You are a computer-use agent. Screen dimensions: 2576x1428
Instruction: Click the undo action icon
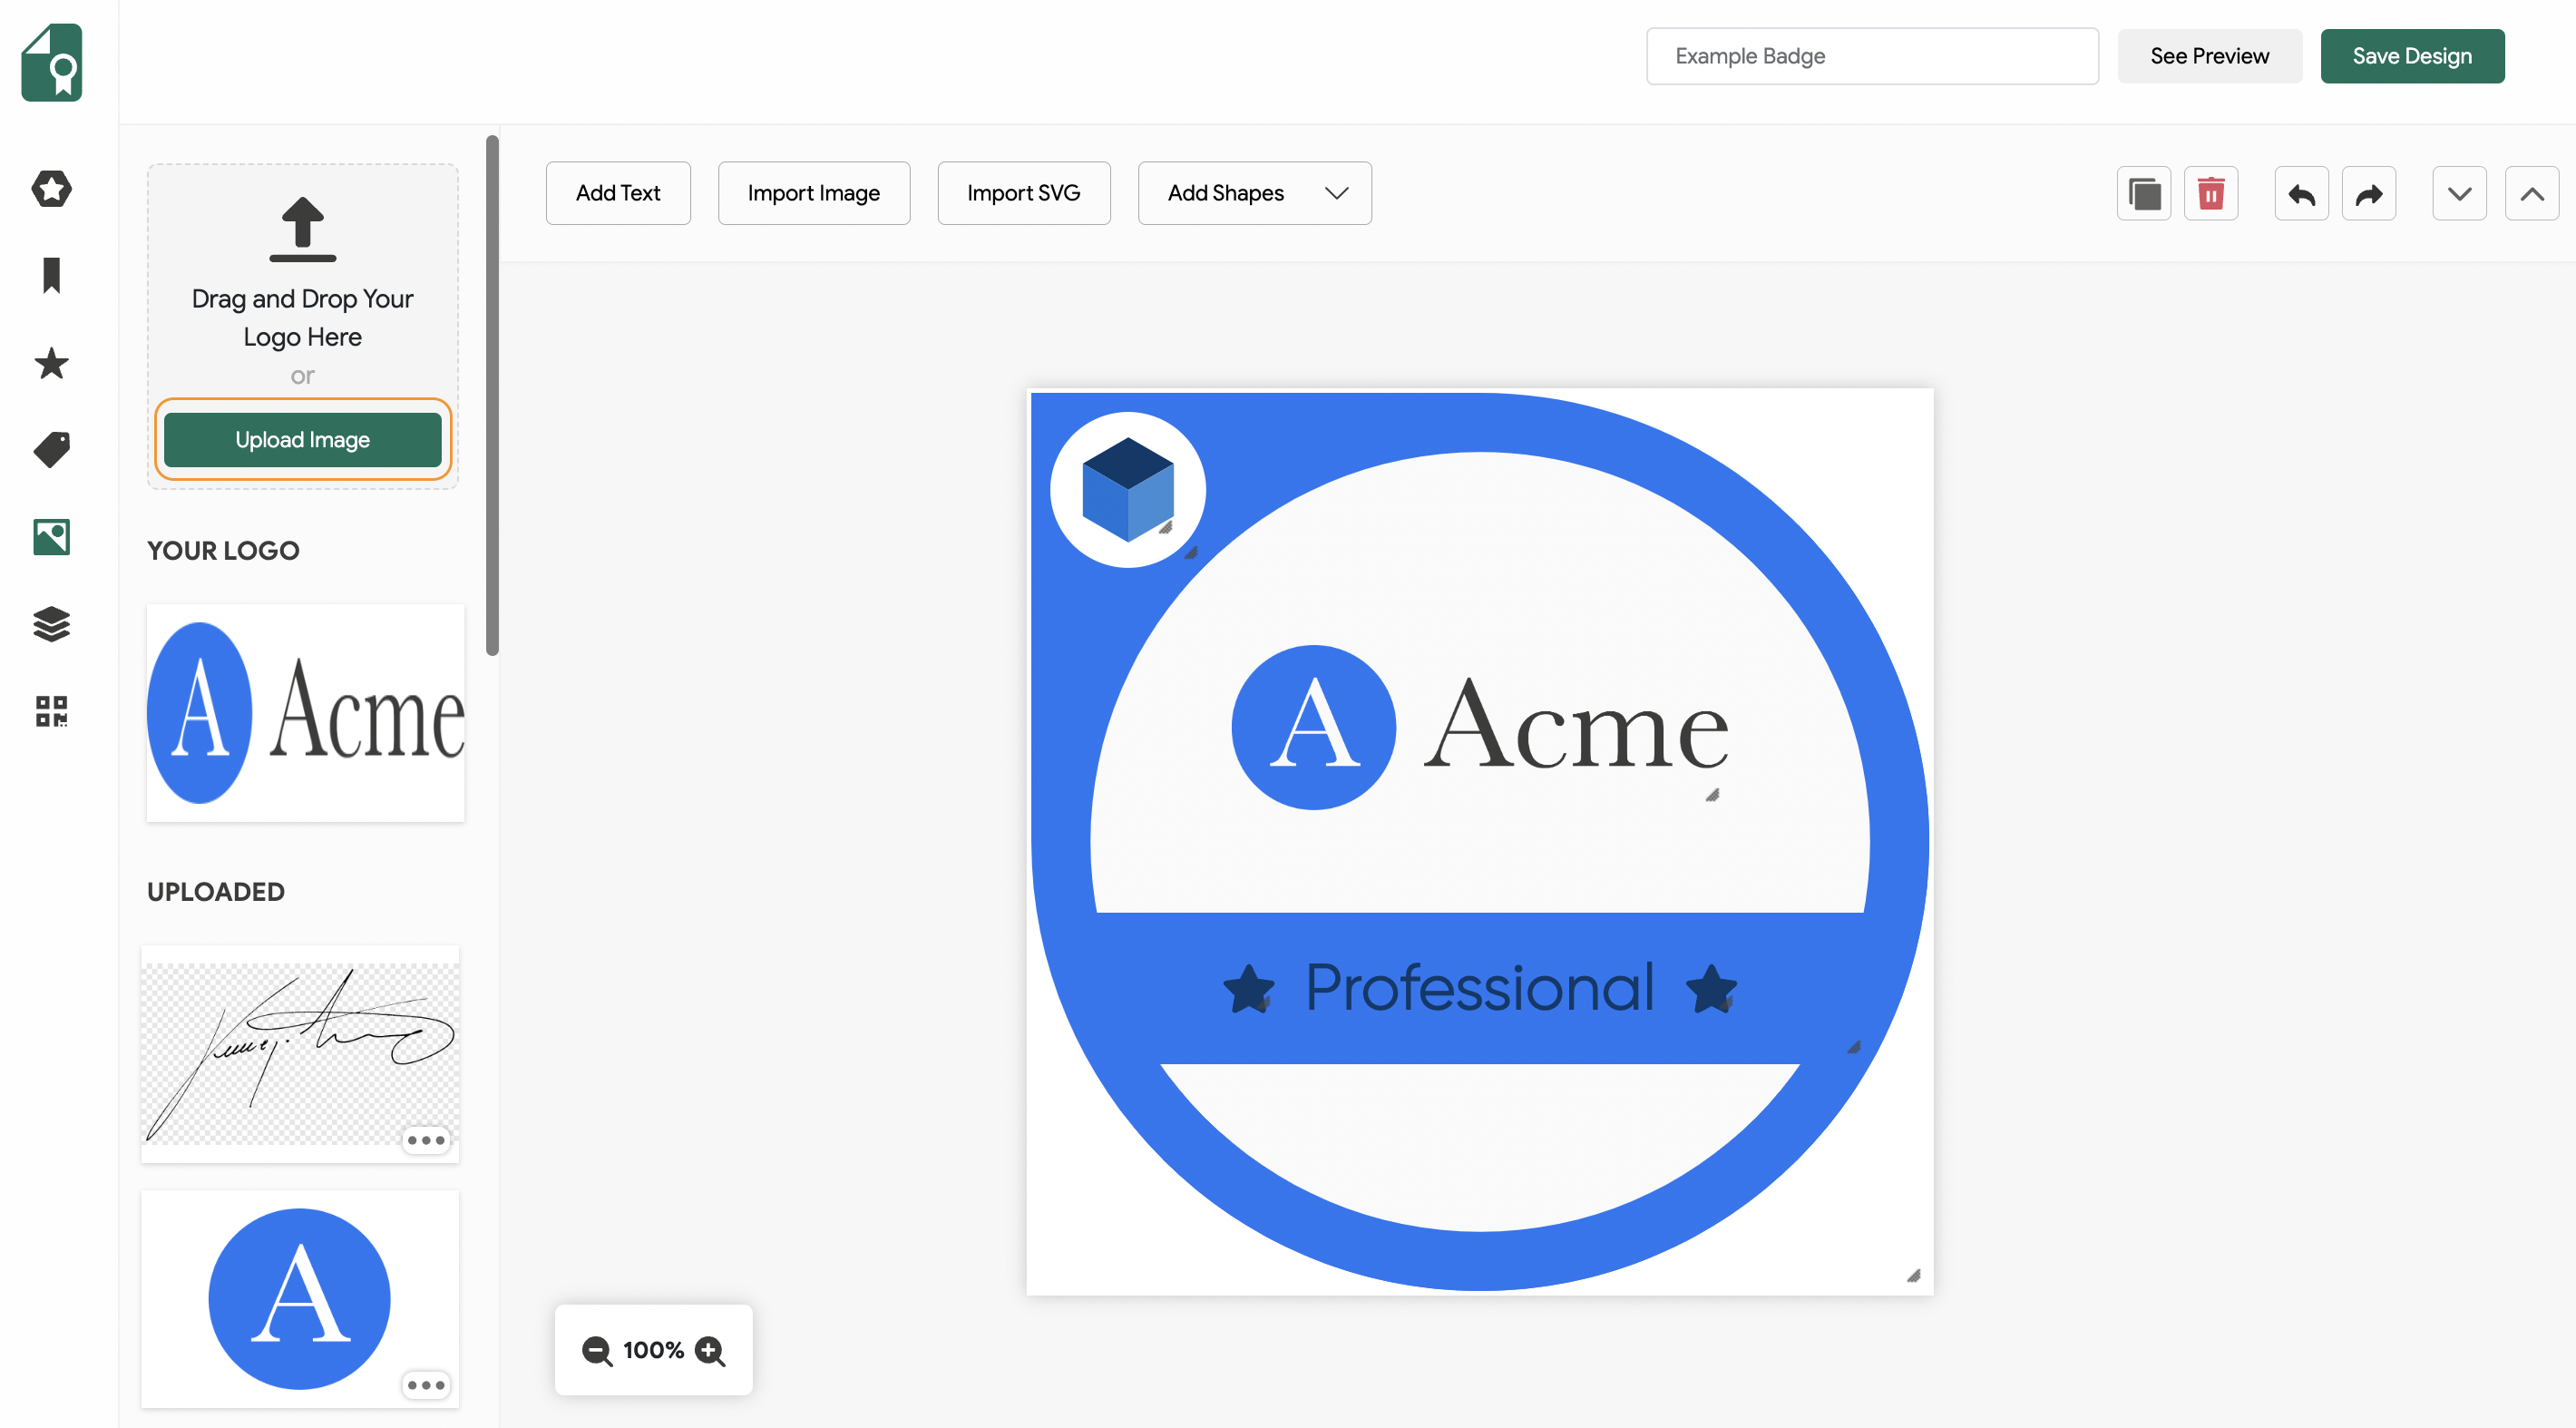[x=2302, y=191]
